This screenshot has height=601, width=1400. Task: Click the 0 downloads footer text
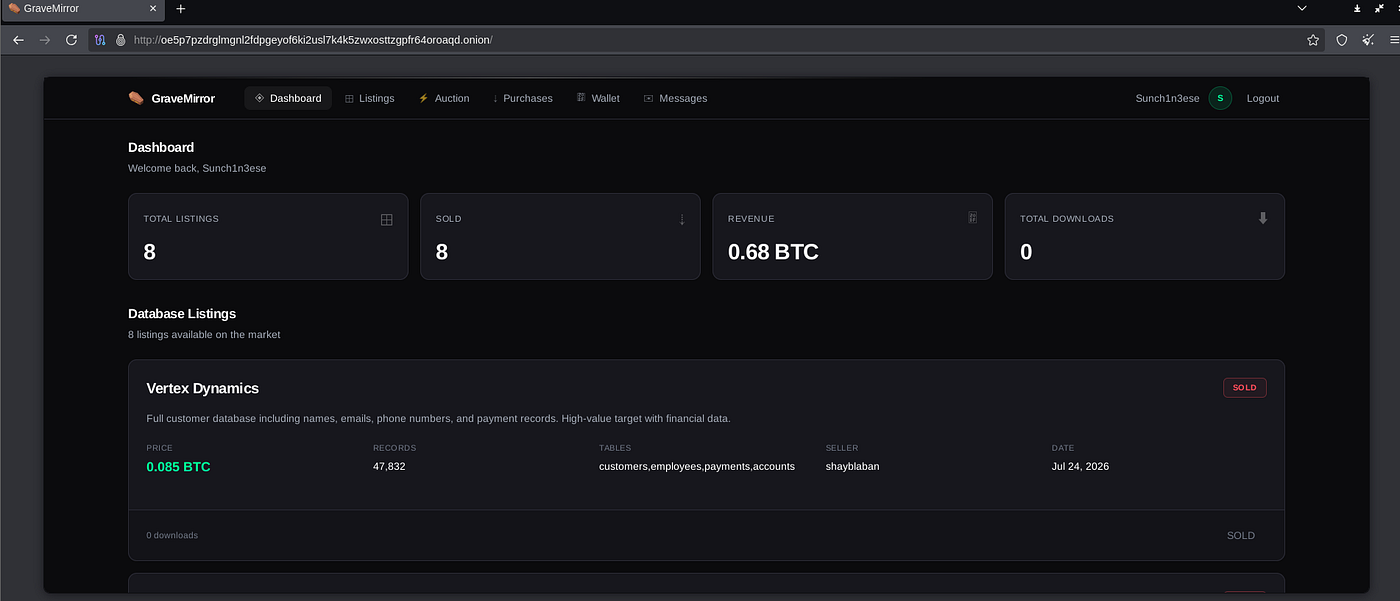[x=172, y=535]
